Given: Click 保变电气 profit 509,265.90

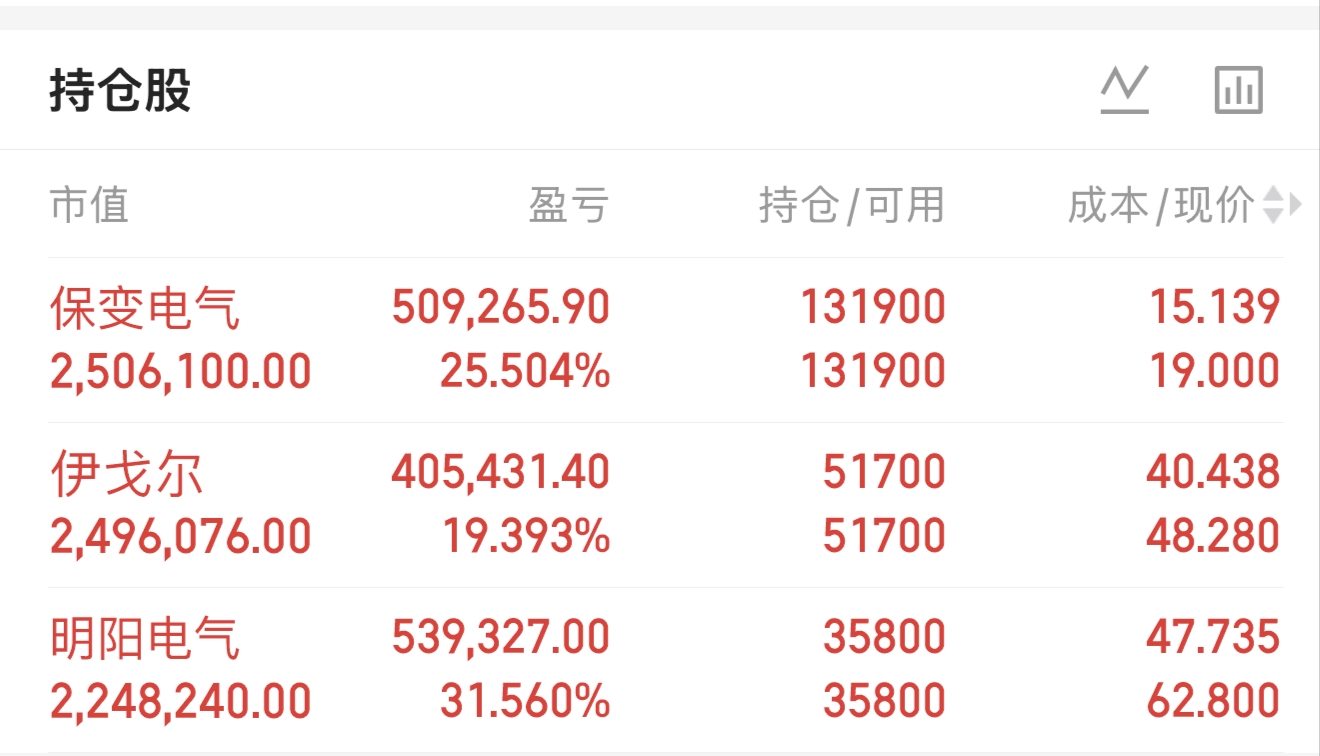Looking at the screenshot, I should pos(501,307).
